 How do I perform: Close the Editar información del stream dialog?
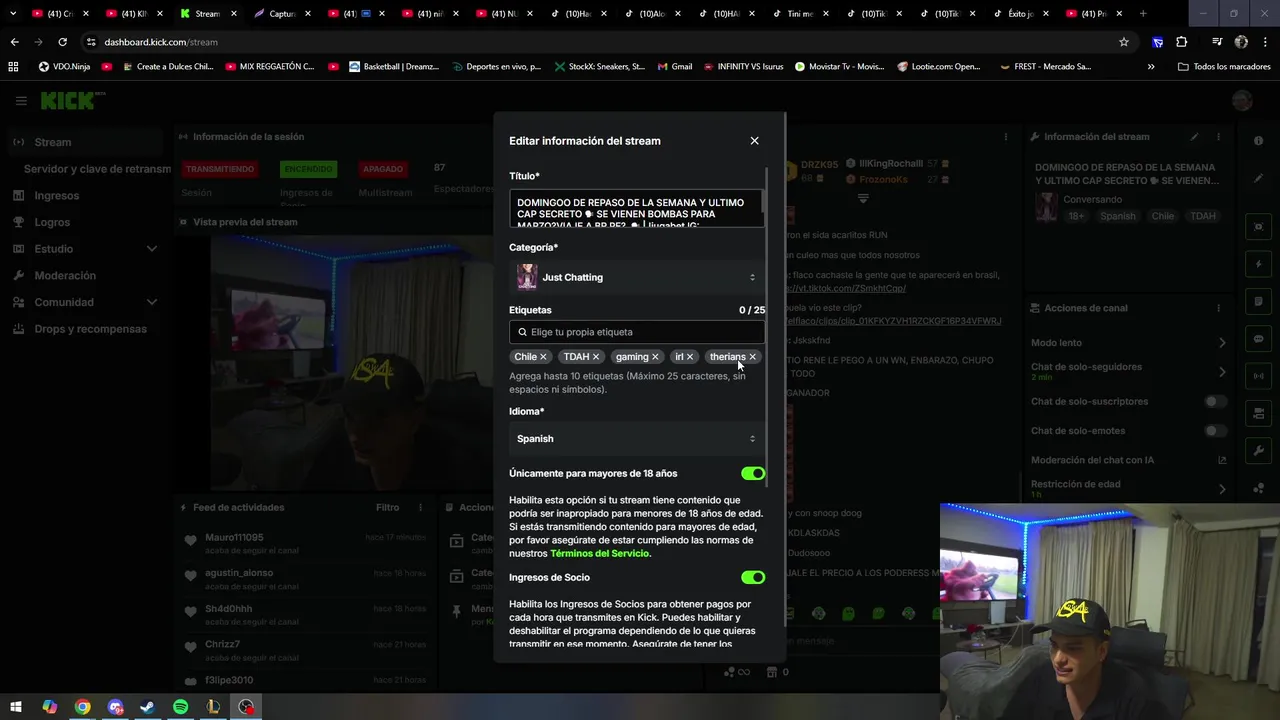[x=754, y=141]
